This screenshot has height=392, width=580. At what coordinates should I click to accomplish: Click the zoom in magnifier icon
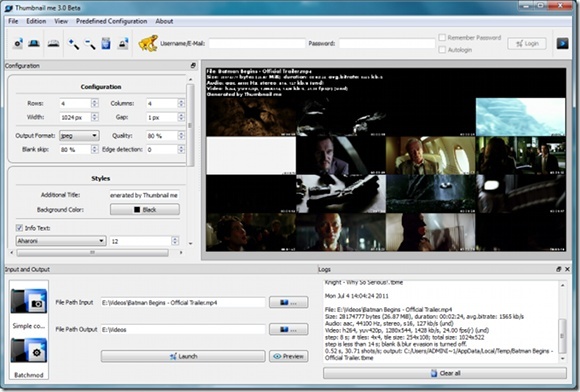coord(74,44)
